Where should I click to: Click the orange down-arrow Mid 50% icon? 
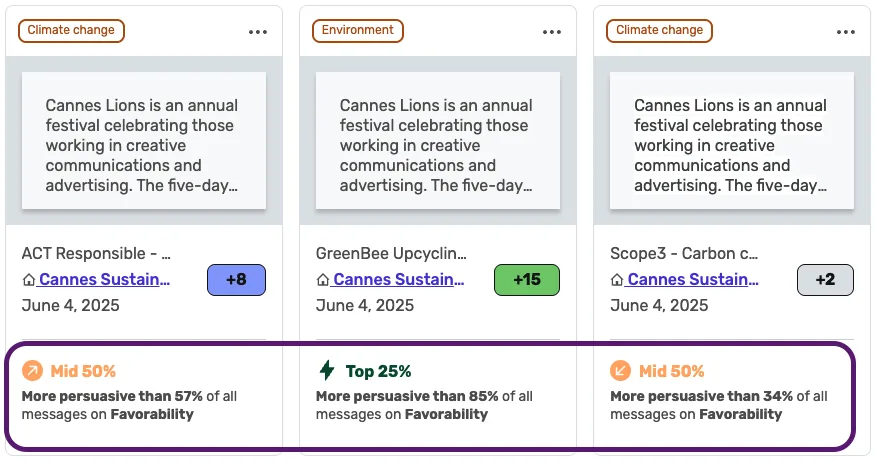coord(620,370)
